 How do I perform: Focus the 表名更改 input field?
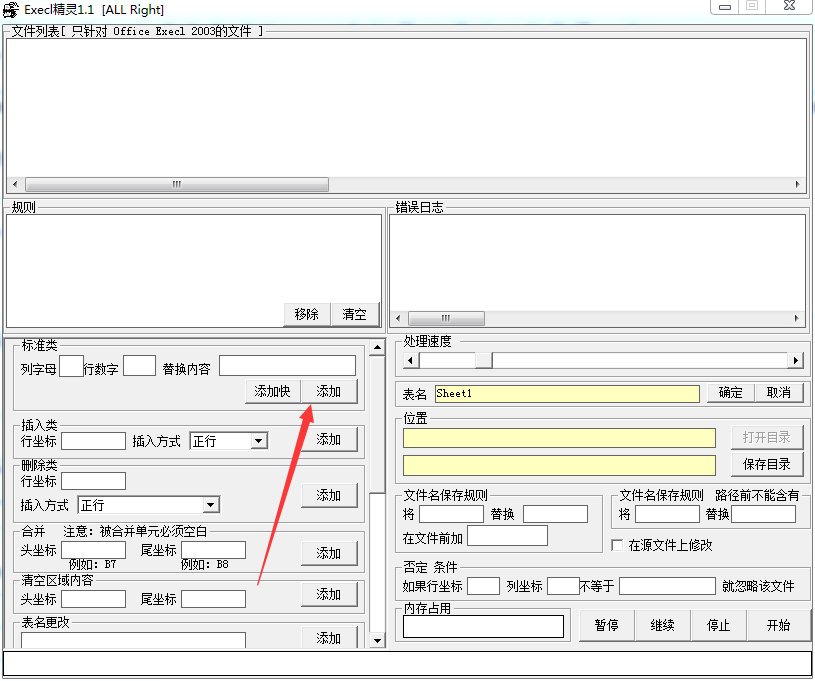point(133,640)
